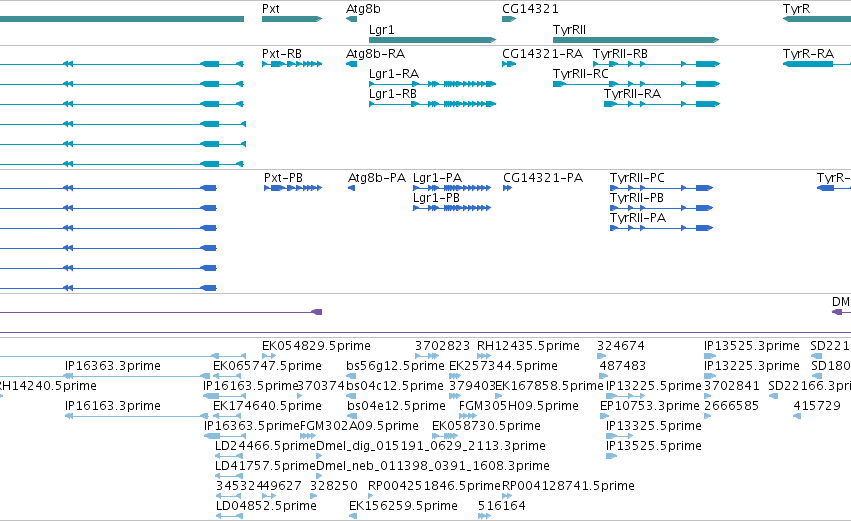Select feature 3702841
This screenshot has height=521, width=851.
coord(732,386)
